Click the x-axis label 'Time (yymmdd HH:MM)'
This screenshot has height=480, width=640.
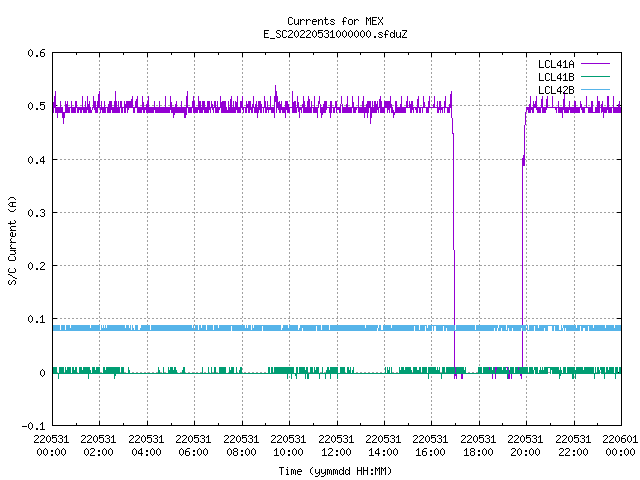335,471
